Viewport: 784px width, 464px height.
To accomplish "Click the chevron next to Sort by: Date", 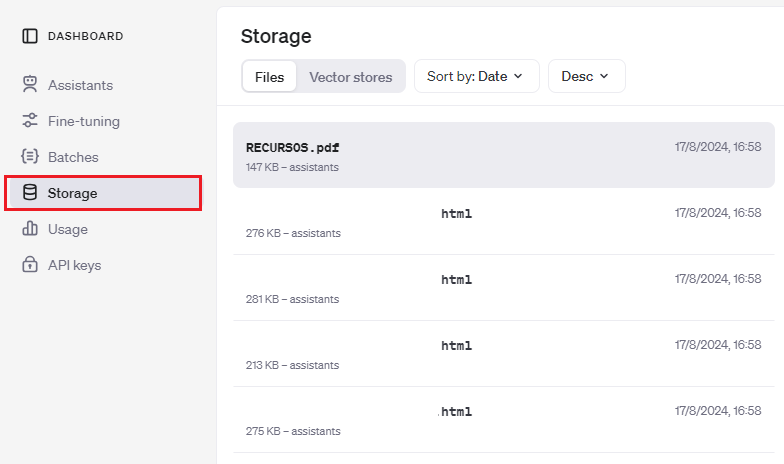I will point(518,76).
